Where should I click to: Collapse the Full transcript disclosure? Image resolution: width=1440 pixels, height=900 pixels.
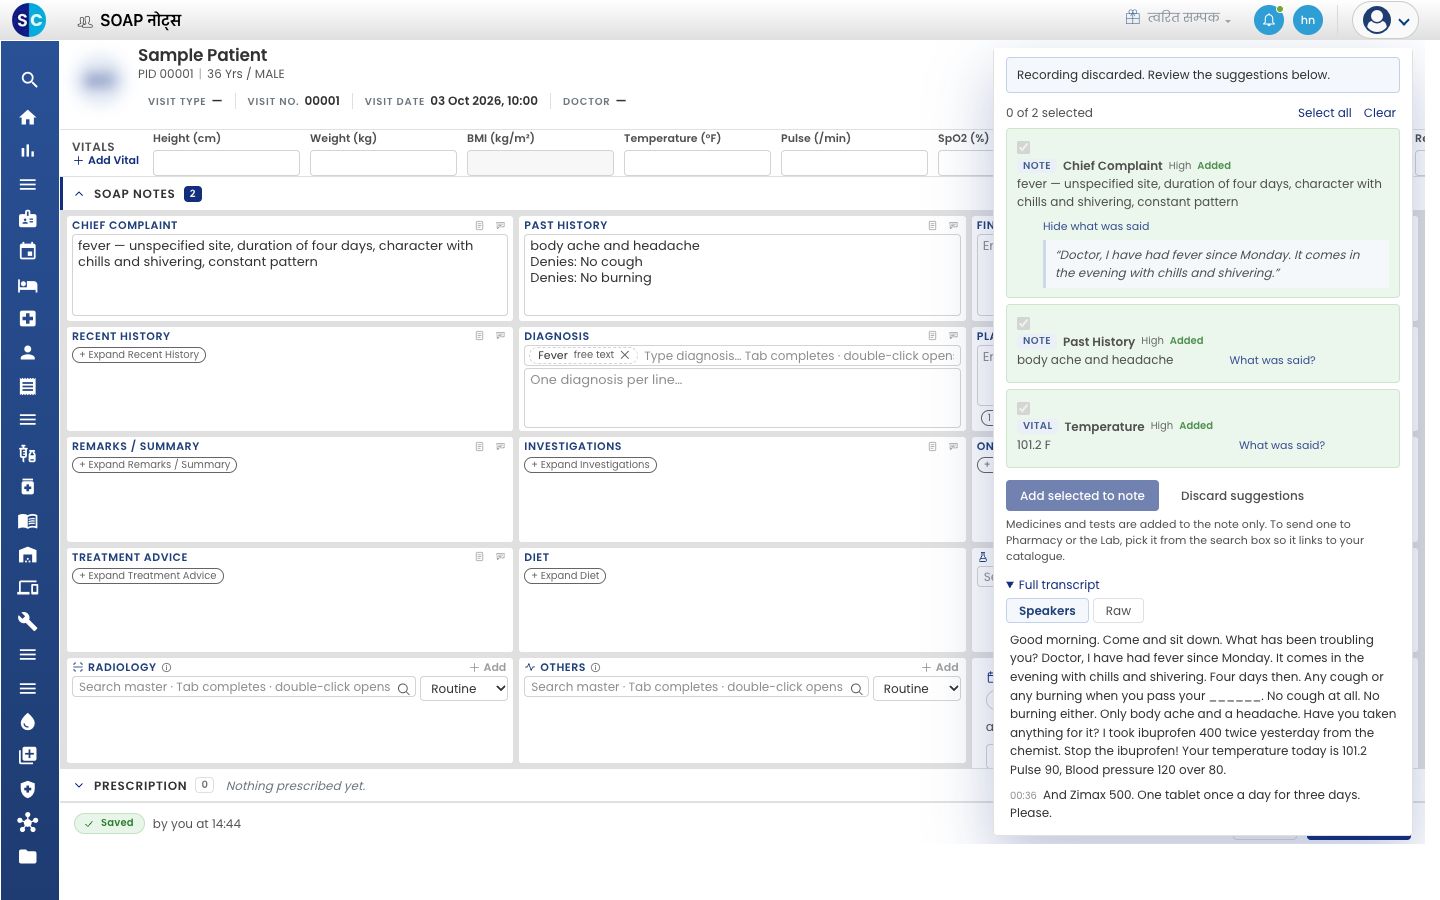1053,585
